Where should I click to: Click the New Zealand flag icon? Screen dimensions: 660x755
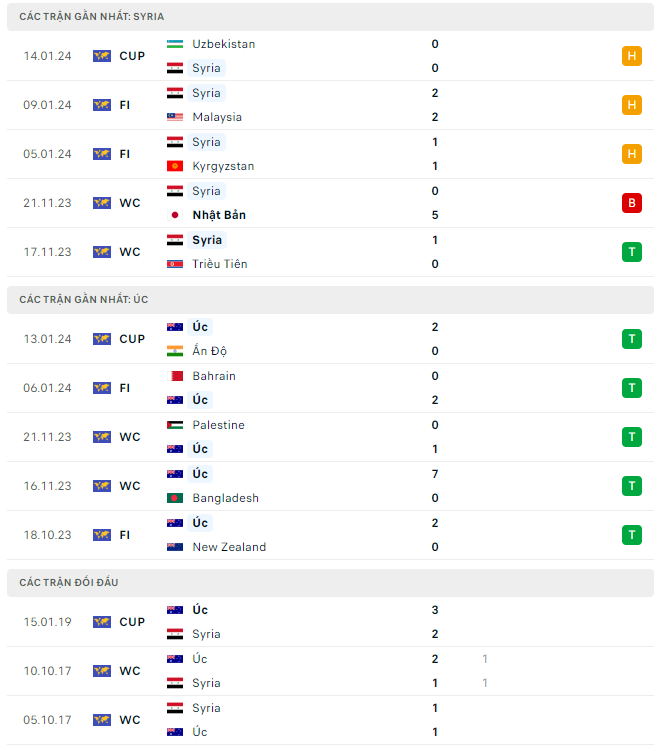175,547
